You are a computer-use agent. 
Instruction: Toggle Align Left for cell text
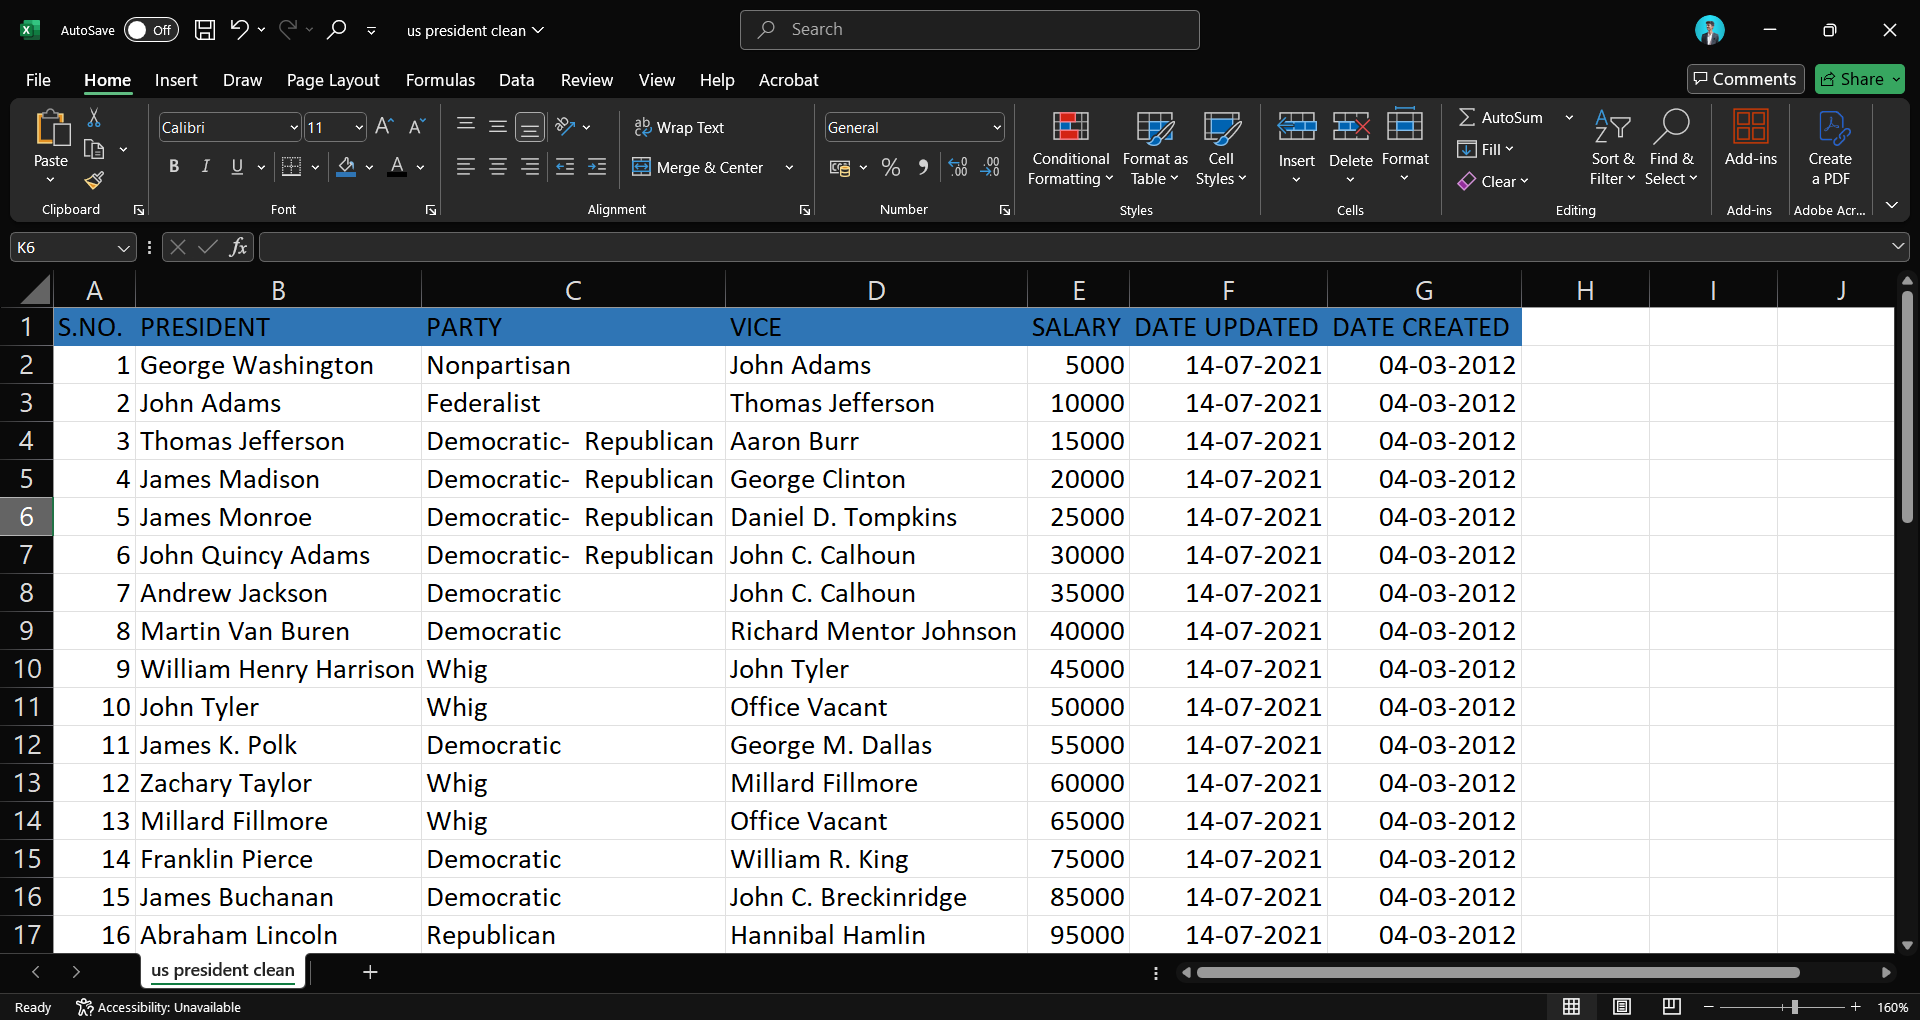[465, 167]
